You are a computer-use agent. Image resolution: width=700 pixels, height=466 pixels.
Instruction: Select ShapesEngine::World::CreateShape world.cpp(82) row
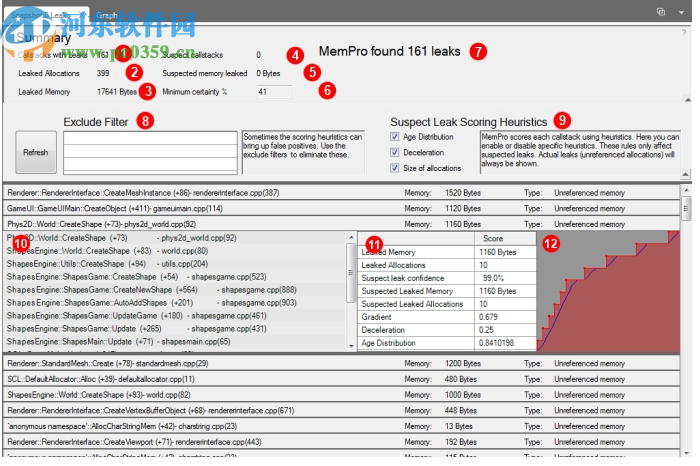click(342, 395)
